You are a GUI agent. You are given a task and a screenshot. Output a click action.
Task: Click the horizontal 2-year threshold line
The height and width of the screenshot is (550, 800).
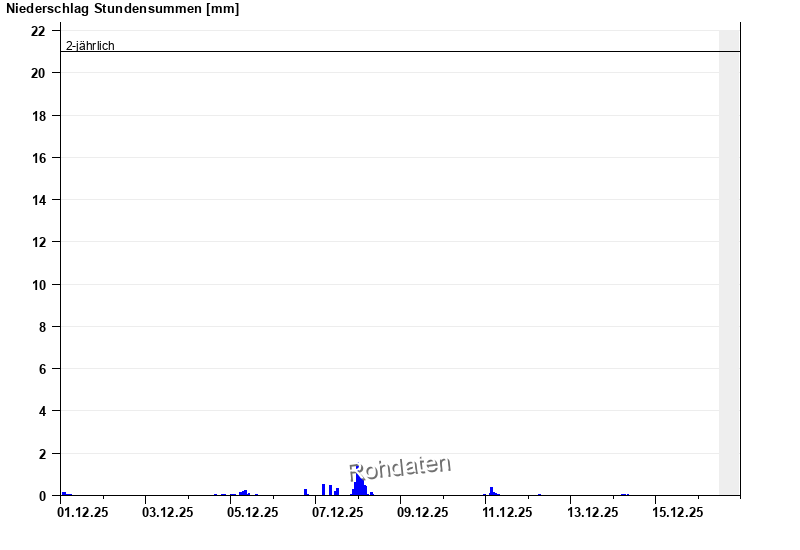point(400,51)
